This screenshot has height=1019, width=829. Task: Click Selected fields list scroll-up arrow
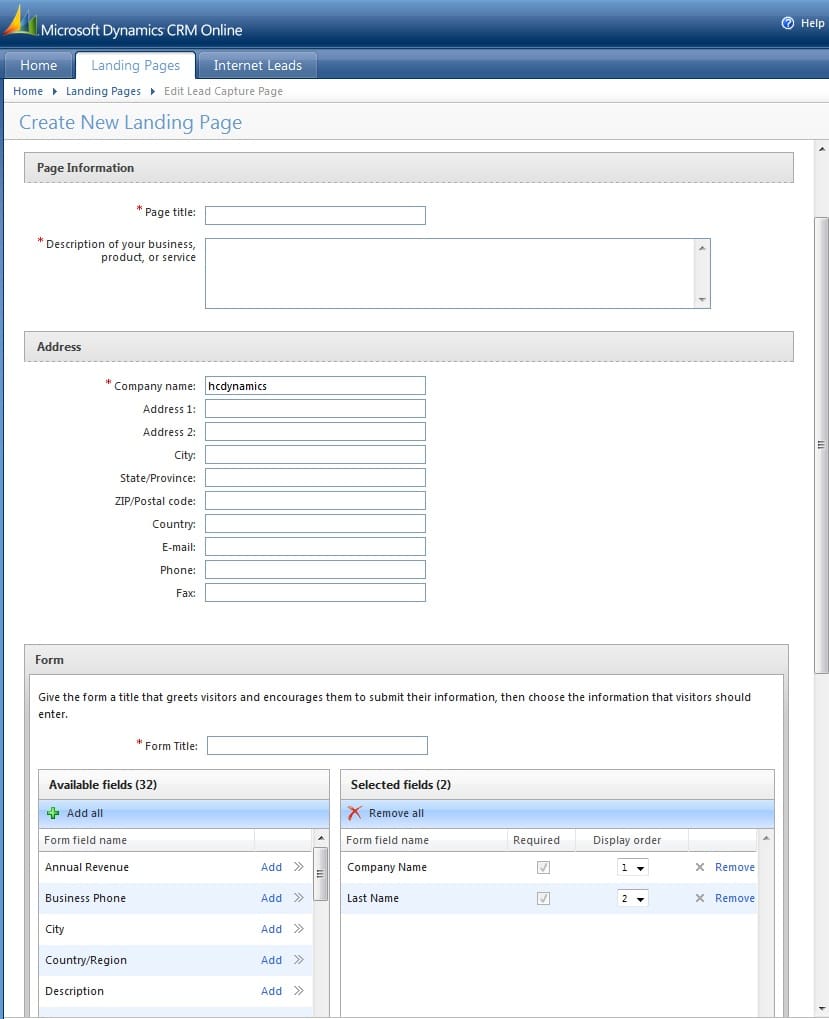(x=766, y=838)
